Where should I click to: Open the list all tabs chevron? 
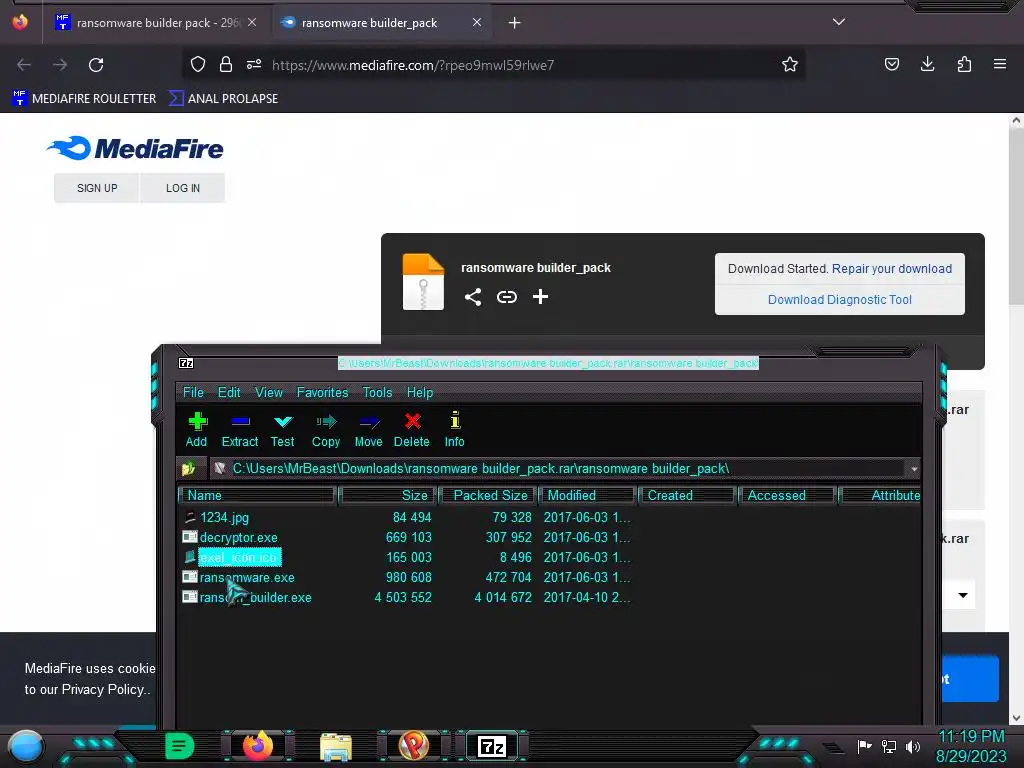tap(839, 22)
